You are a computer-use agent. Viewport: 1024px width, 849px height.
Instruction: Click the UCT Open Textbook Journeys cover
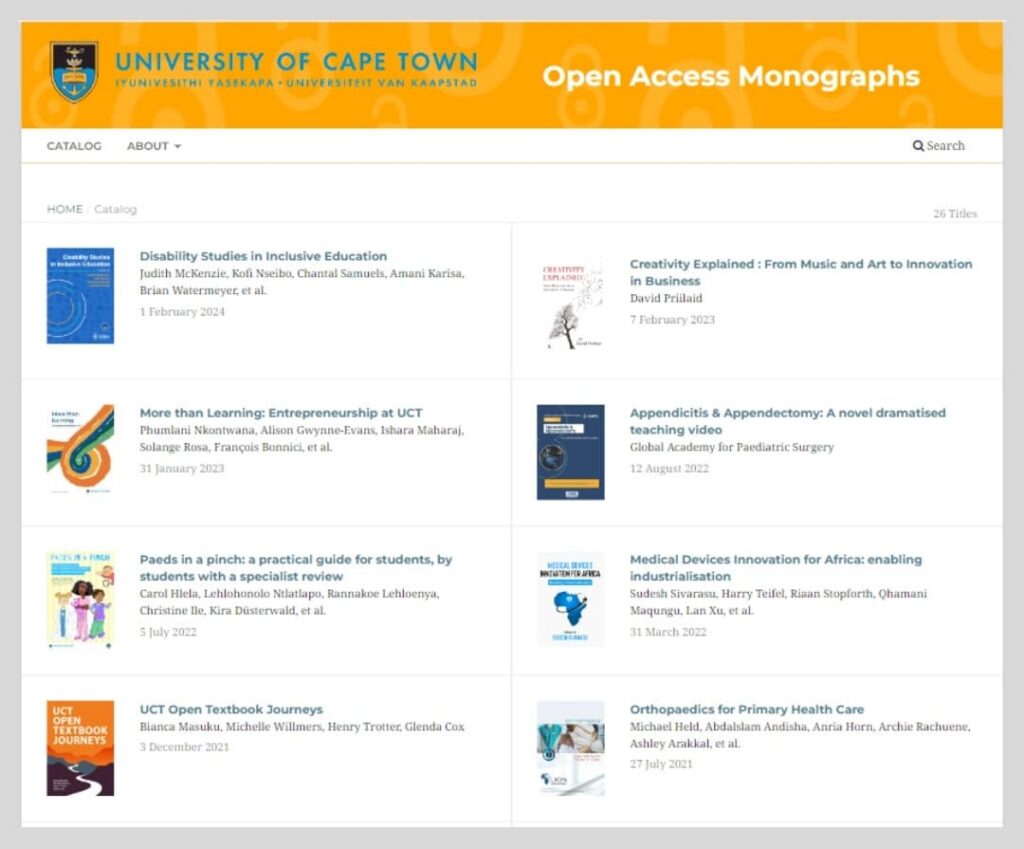pos(81,746)
